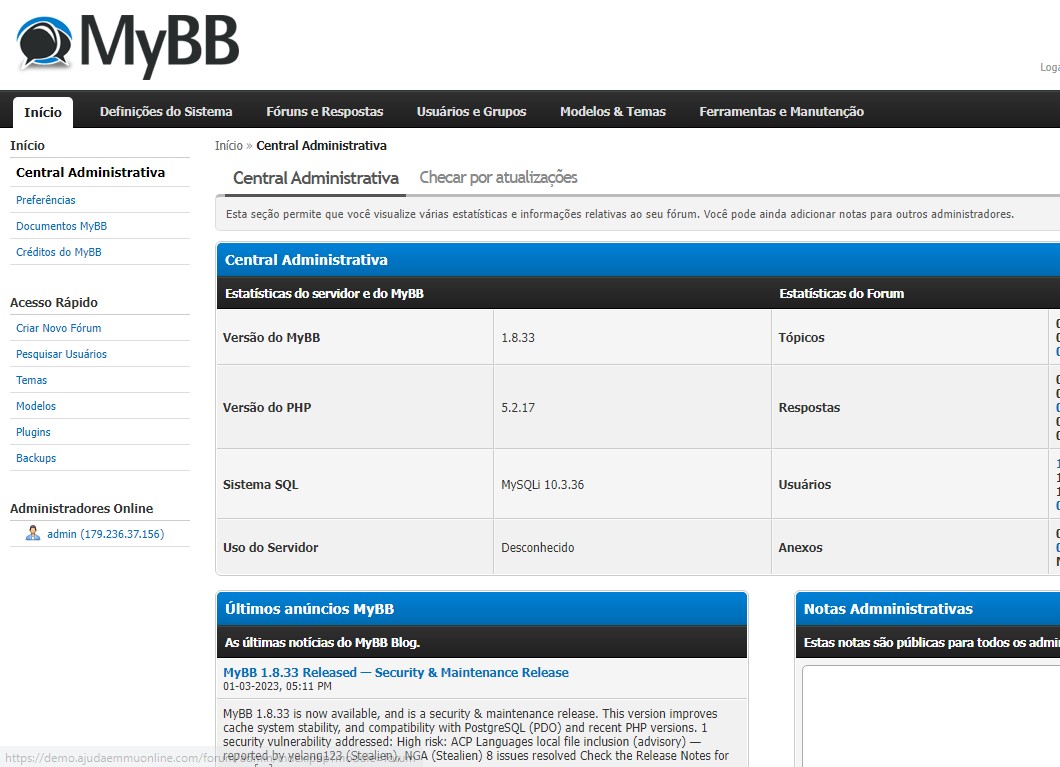
Task: Click the Respostas statistics label
Action: click(809, 407)
